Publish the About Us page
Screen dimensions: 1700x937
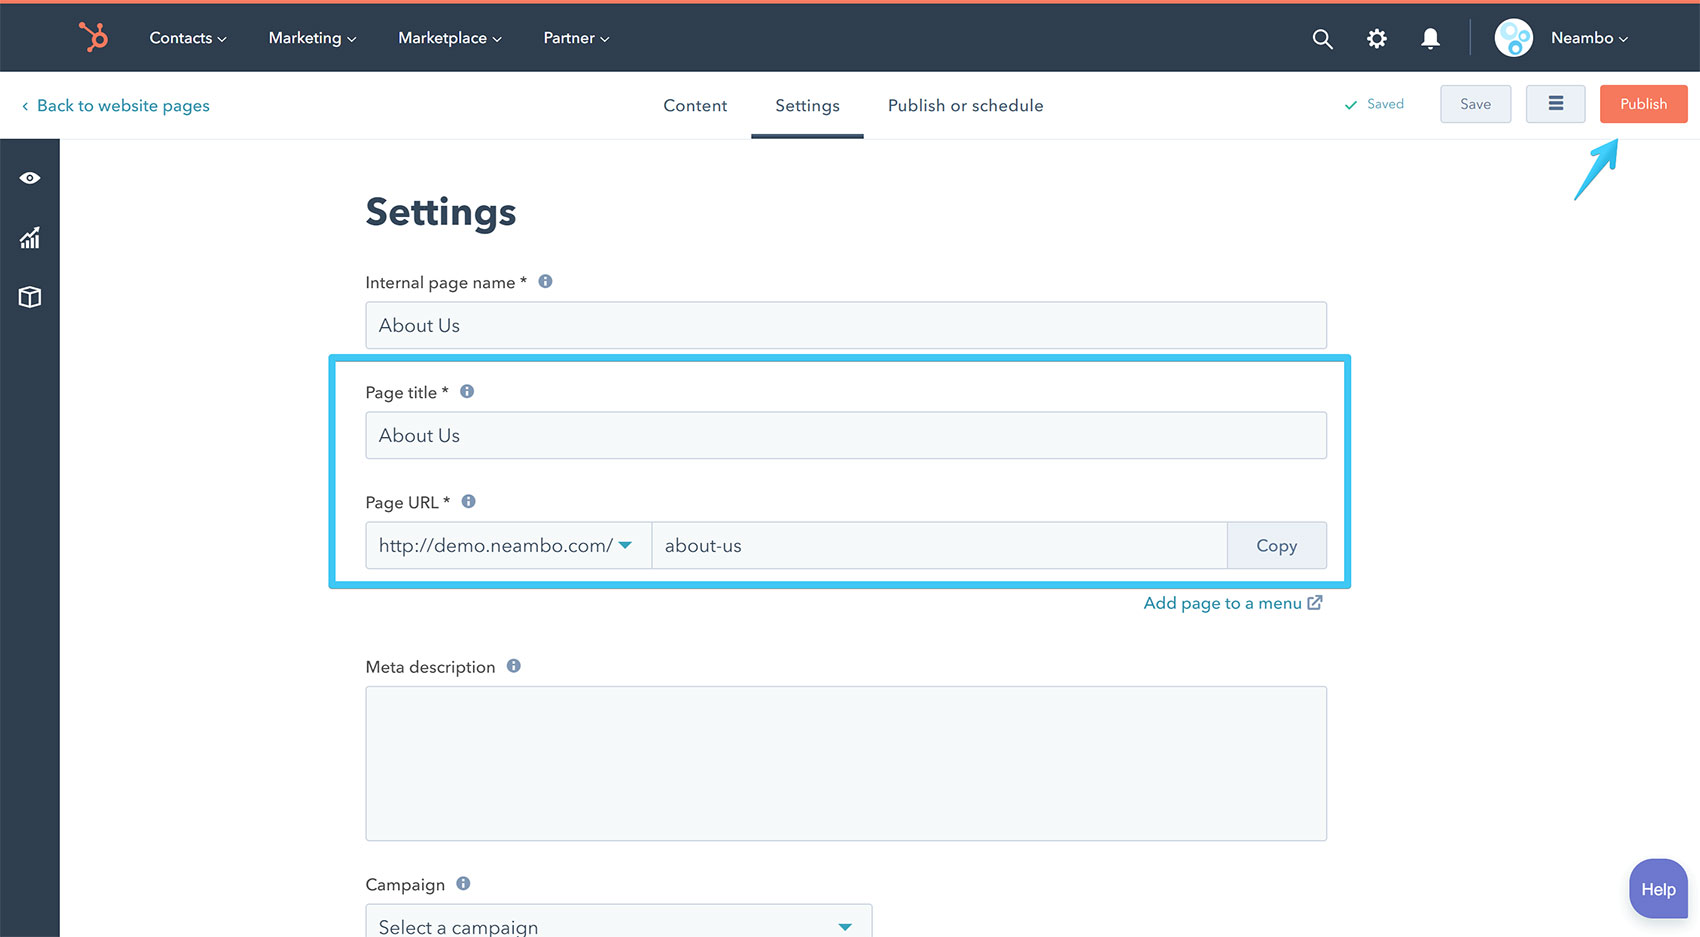[1643, 103]
